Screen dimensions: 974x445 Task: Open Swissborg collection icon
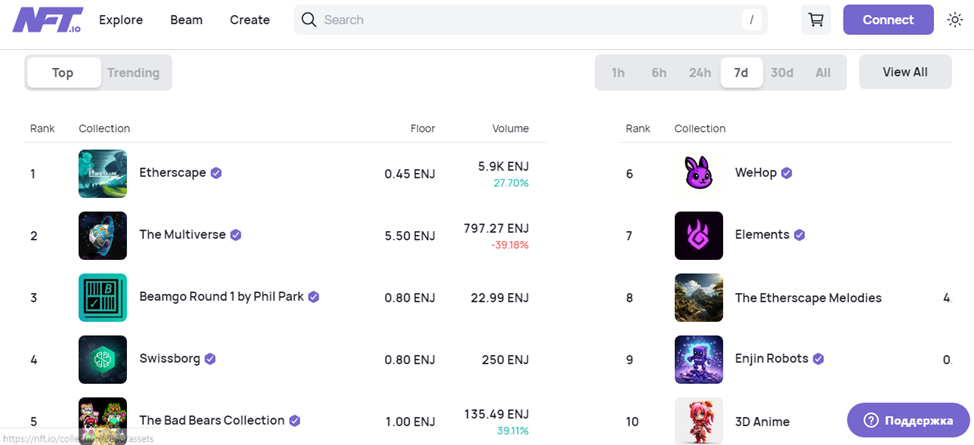point(103,360)
